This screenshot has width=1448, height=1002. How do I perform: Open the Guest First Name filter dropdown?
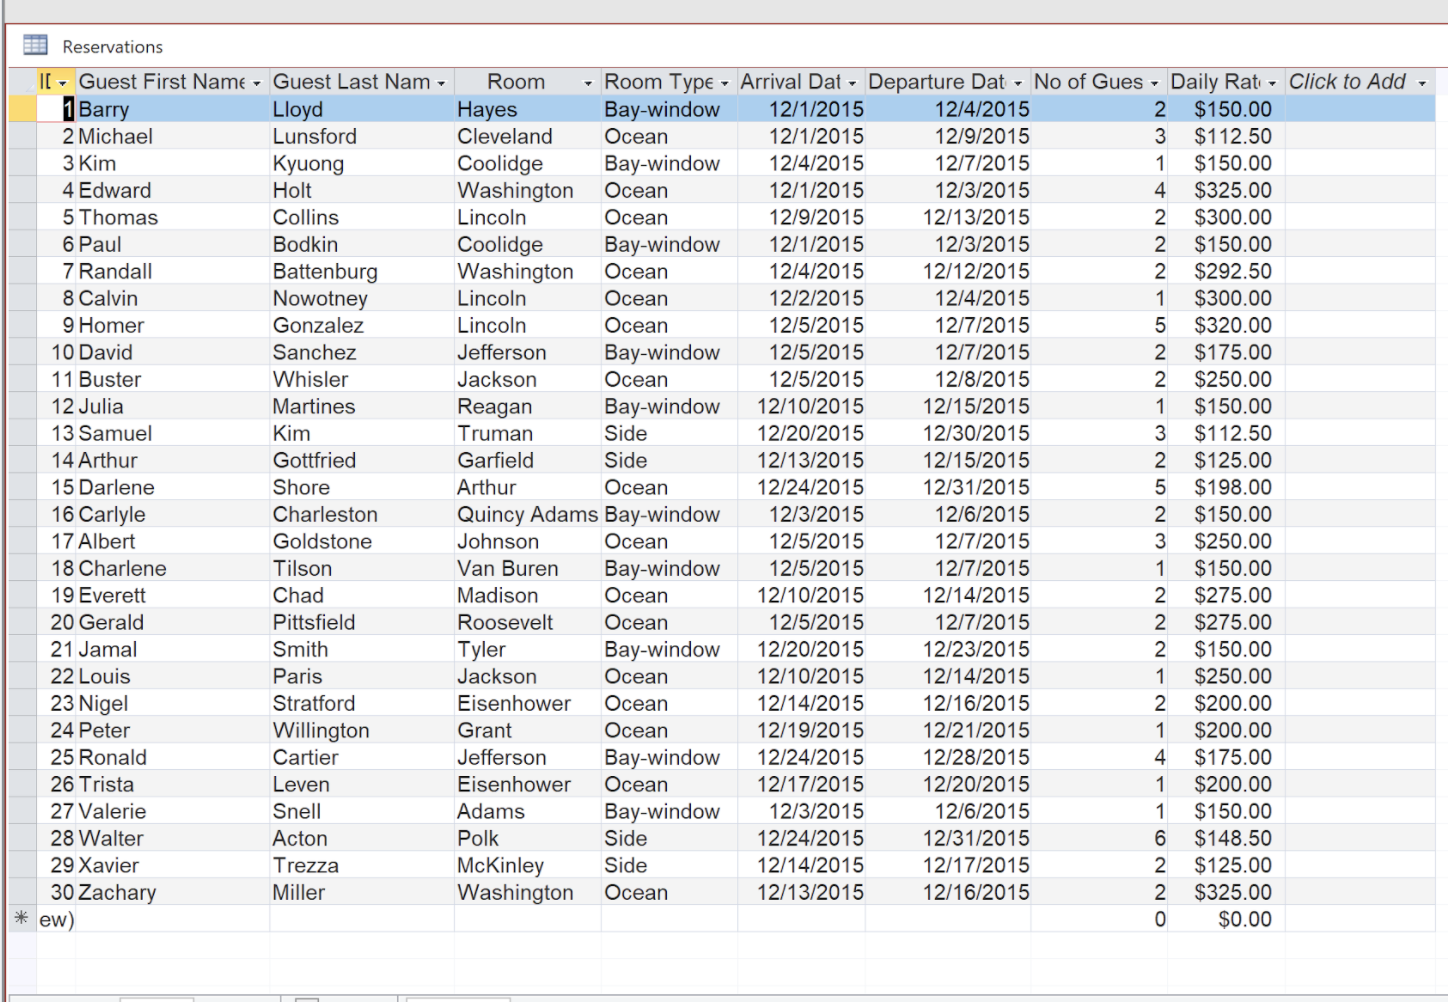(257, 81)
